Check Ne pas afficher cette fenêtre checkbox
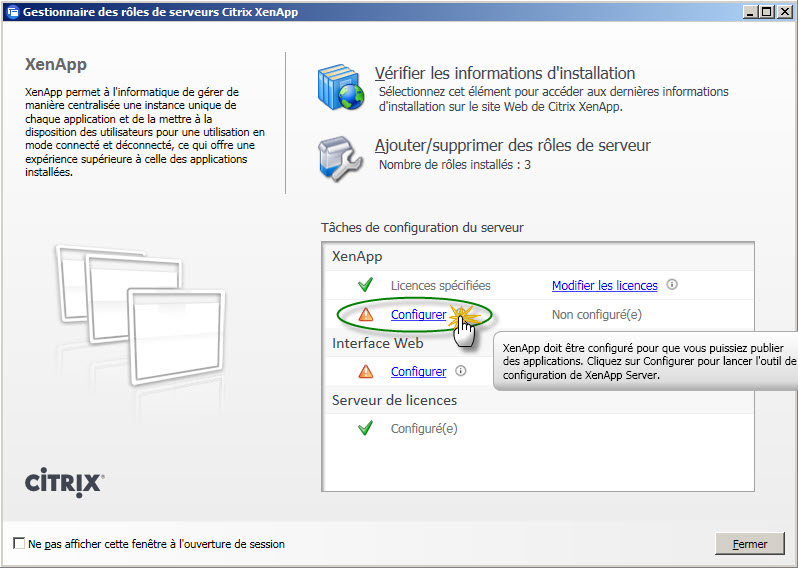Viewport: 798px width, 568px height. [19, 544]
